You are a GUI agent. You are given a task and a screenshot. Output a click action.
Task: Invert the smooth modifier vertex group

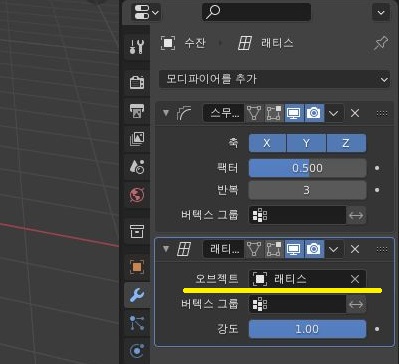pos(356,215)
